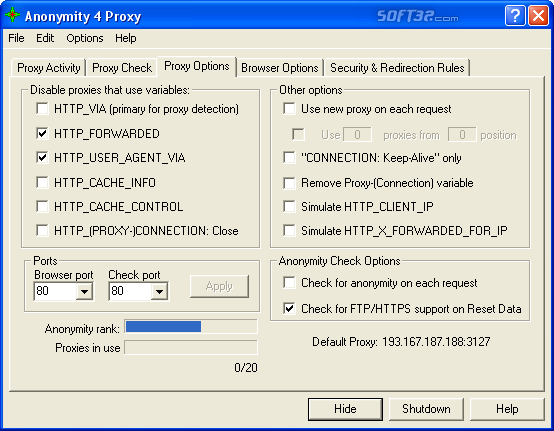Enable Use new proxy on each request

coord(289,108)
